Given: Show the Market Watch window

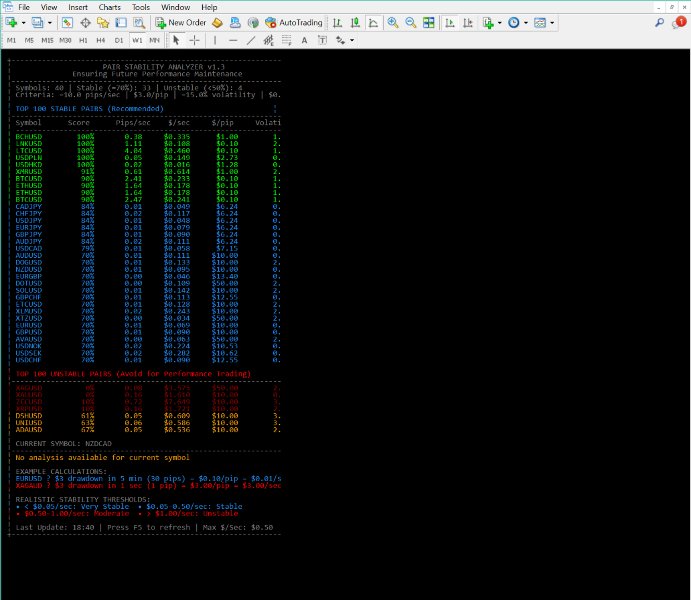Looking at the screenshot, I should click(x=67, y=22).
